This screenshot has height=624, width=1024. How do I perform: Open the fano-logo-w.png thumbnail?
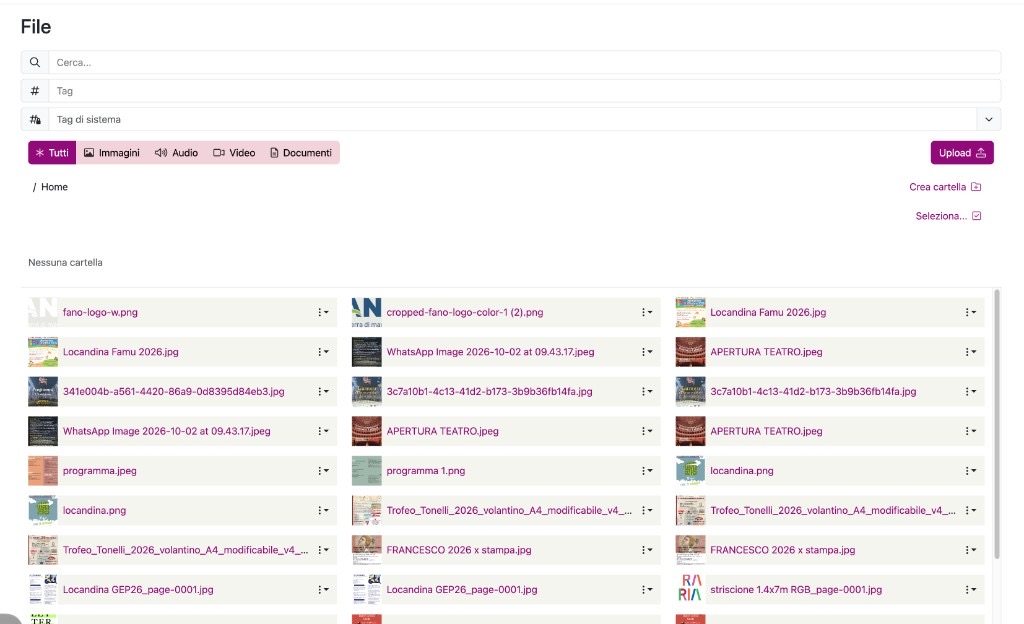[x=42, y=312]
